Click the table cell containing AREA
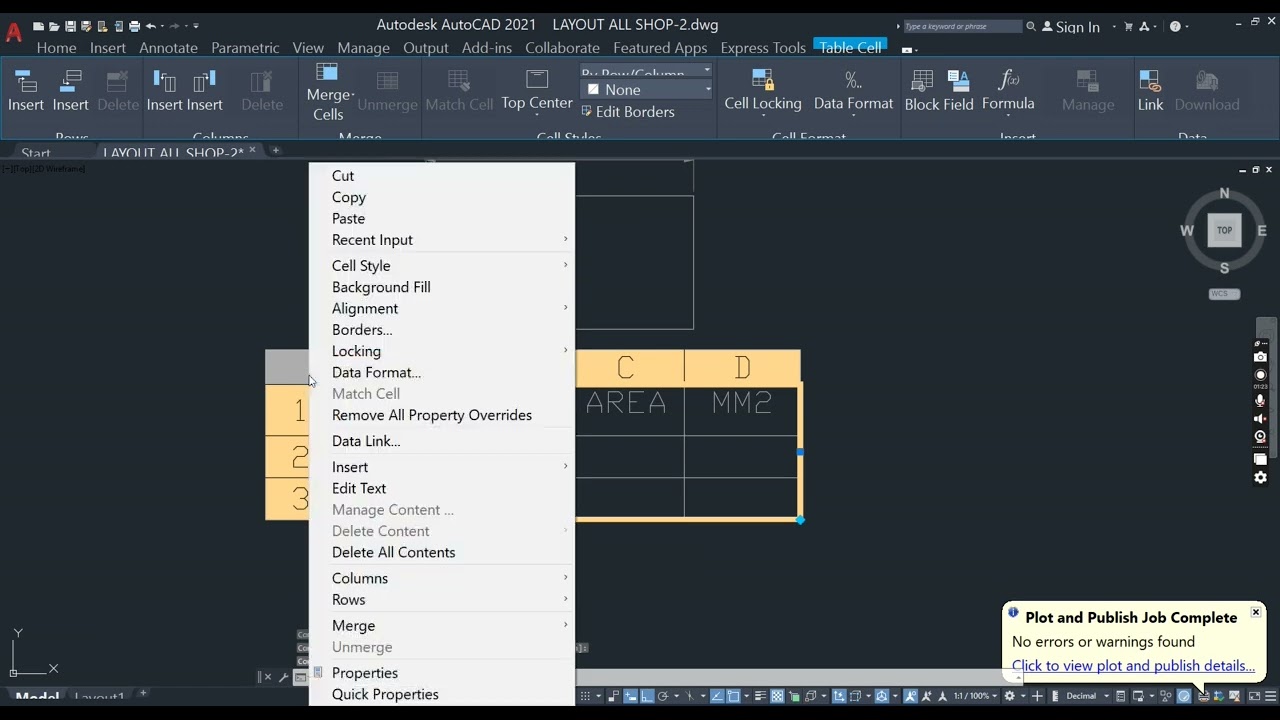Screen dimensions: 1280x720 coord(626,410)
